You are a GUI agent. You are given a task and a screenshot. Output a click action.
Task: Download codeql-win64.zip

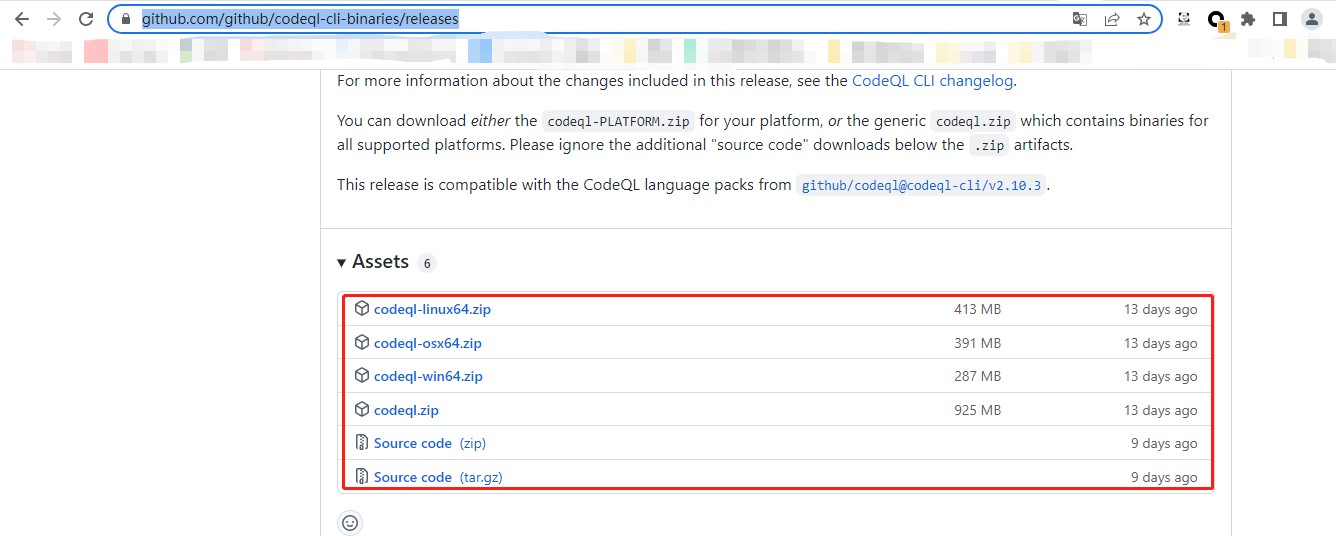428,376
